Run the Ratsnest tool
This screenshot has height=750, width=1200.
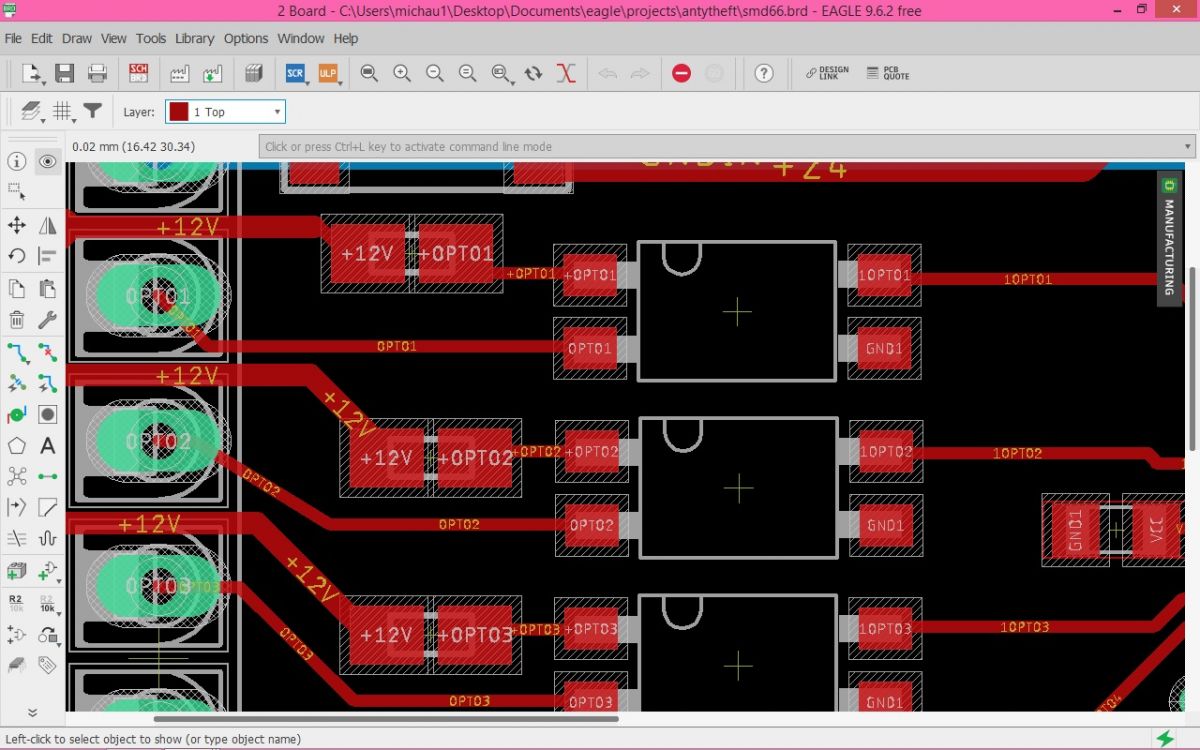566,73
